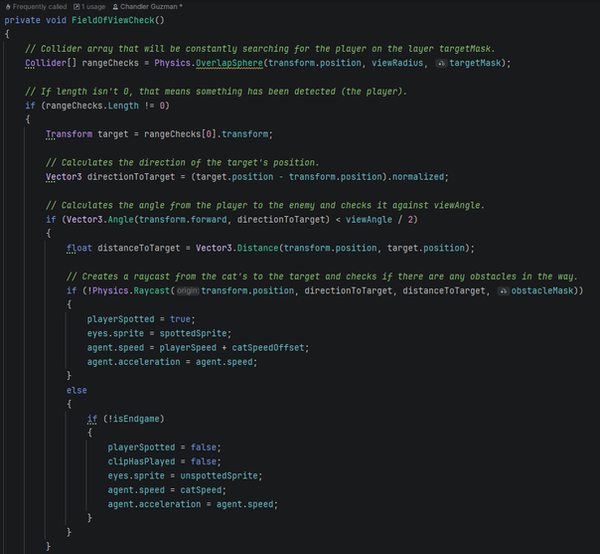Viewport: 600px width, 554px height.
Task: Click the 'normalized' property
Action: click(x=418, y=177)
